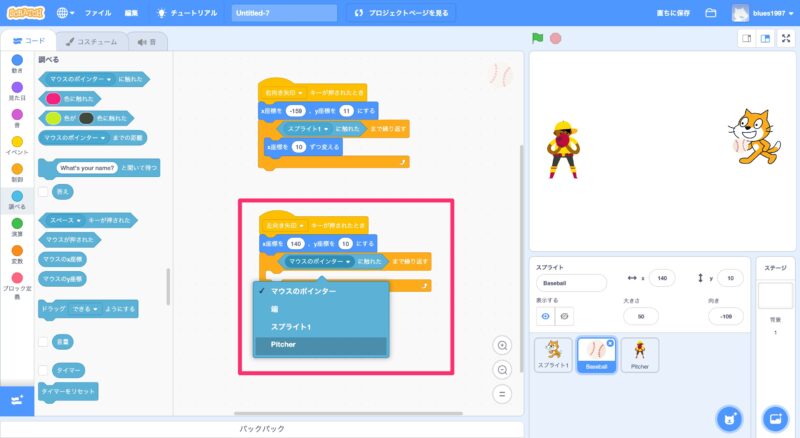Screen dimensions: 800x438
Task: Check the タイマー checkbox
Action: click(x=43, y=367)
